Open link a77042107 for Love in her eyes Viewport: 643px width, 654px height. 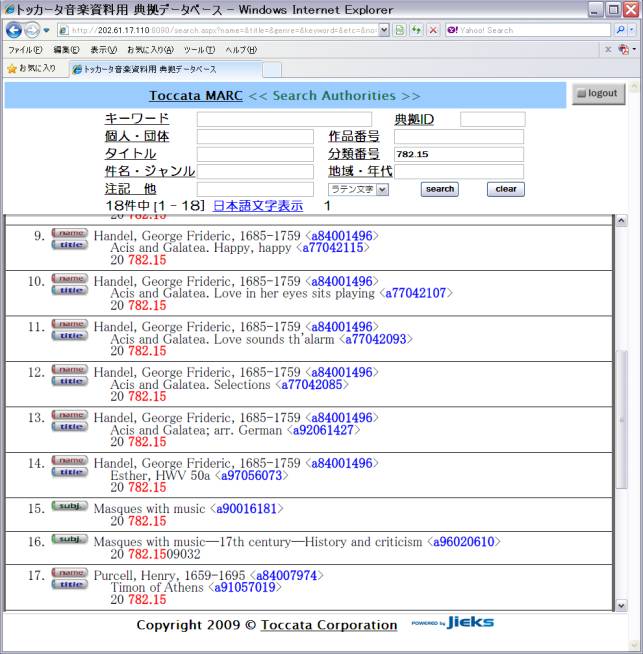(416, 293)
